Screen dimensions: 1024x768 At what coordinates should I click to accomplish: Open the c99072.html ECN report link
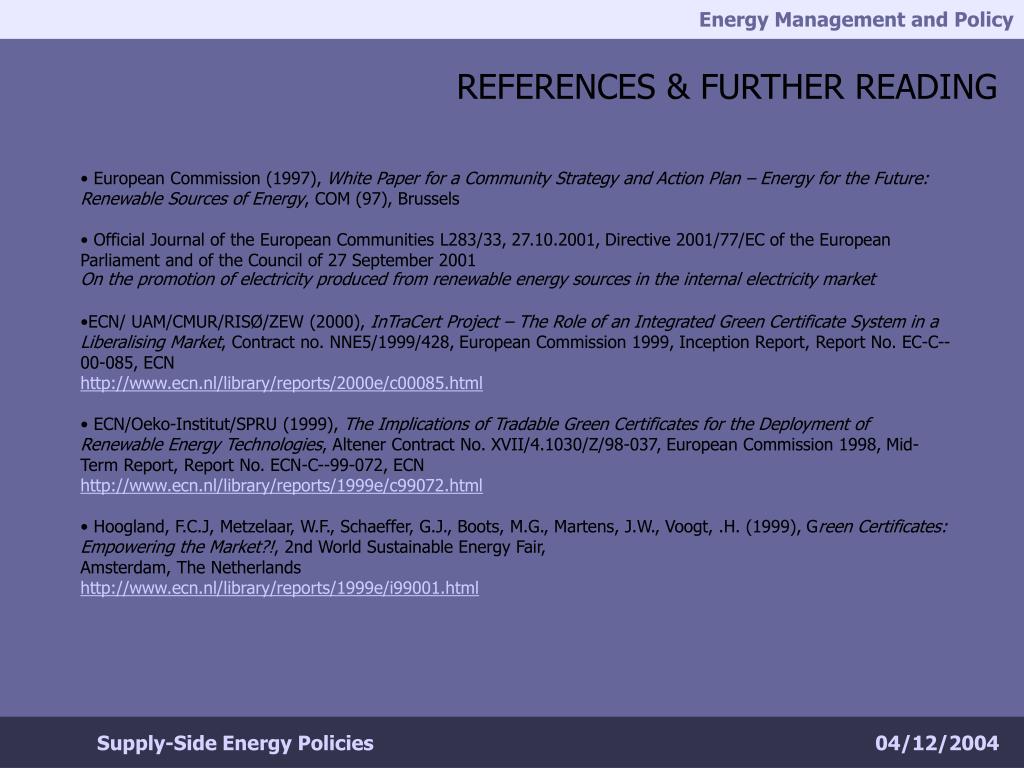[281, 486]
